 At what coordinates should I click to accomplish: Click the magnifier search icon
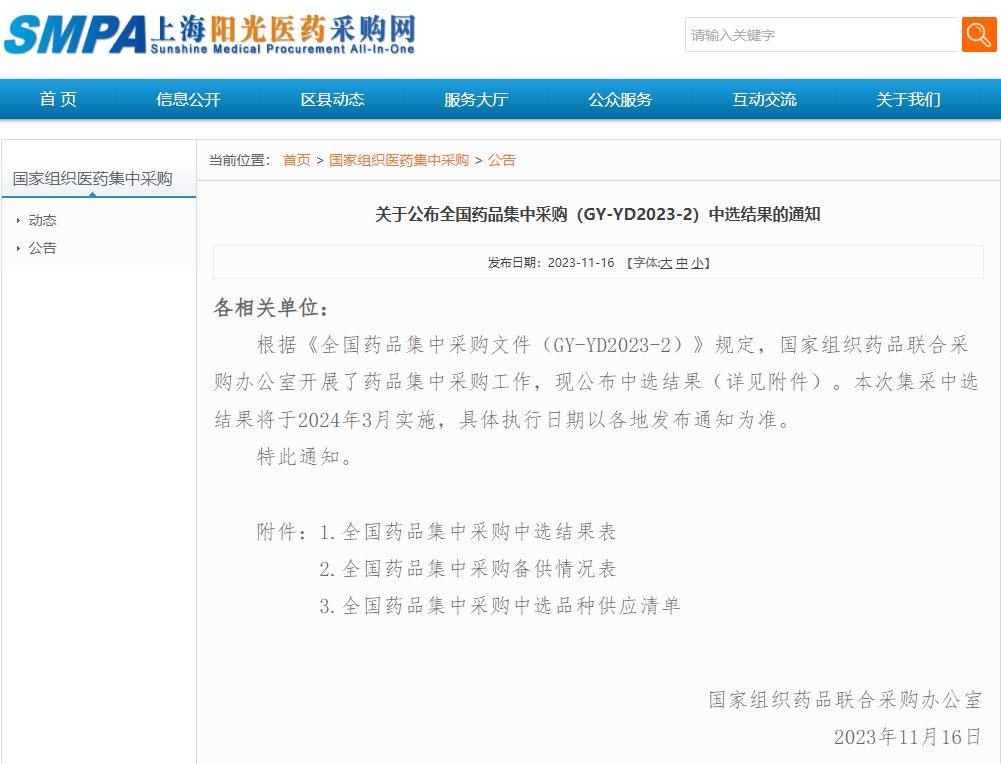(976, 34)
